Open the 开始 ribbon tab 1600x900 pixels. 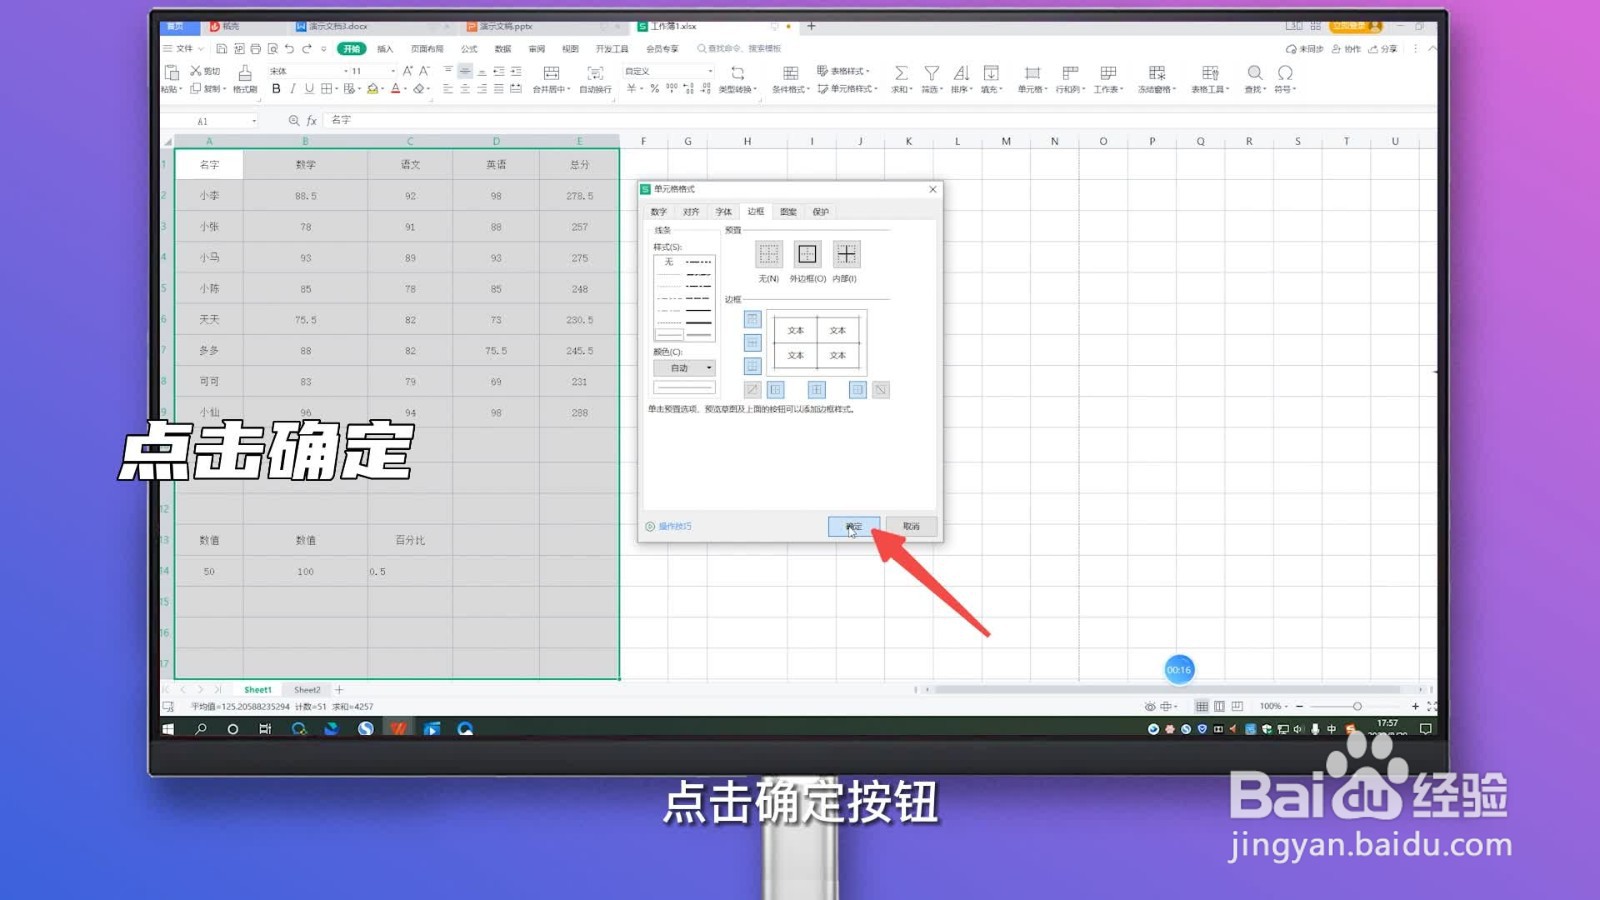click(351, 49)
